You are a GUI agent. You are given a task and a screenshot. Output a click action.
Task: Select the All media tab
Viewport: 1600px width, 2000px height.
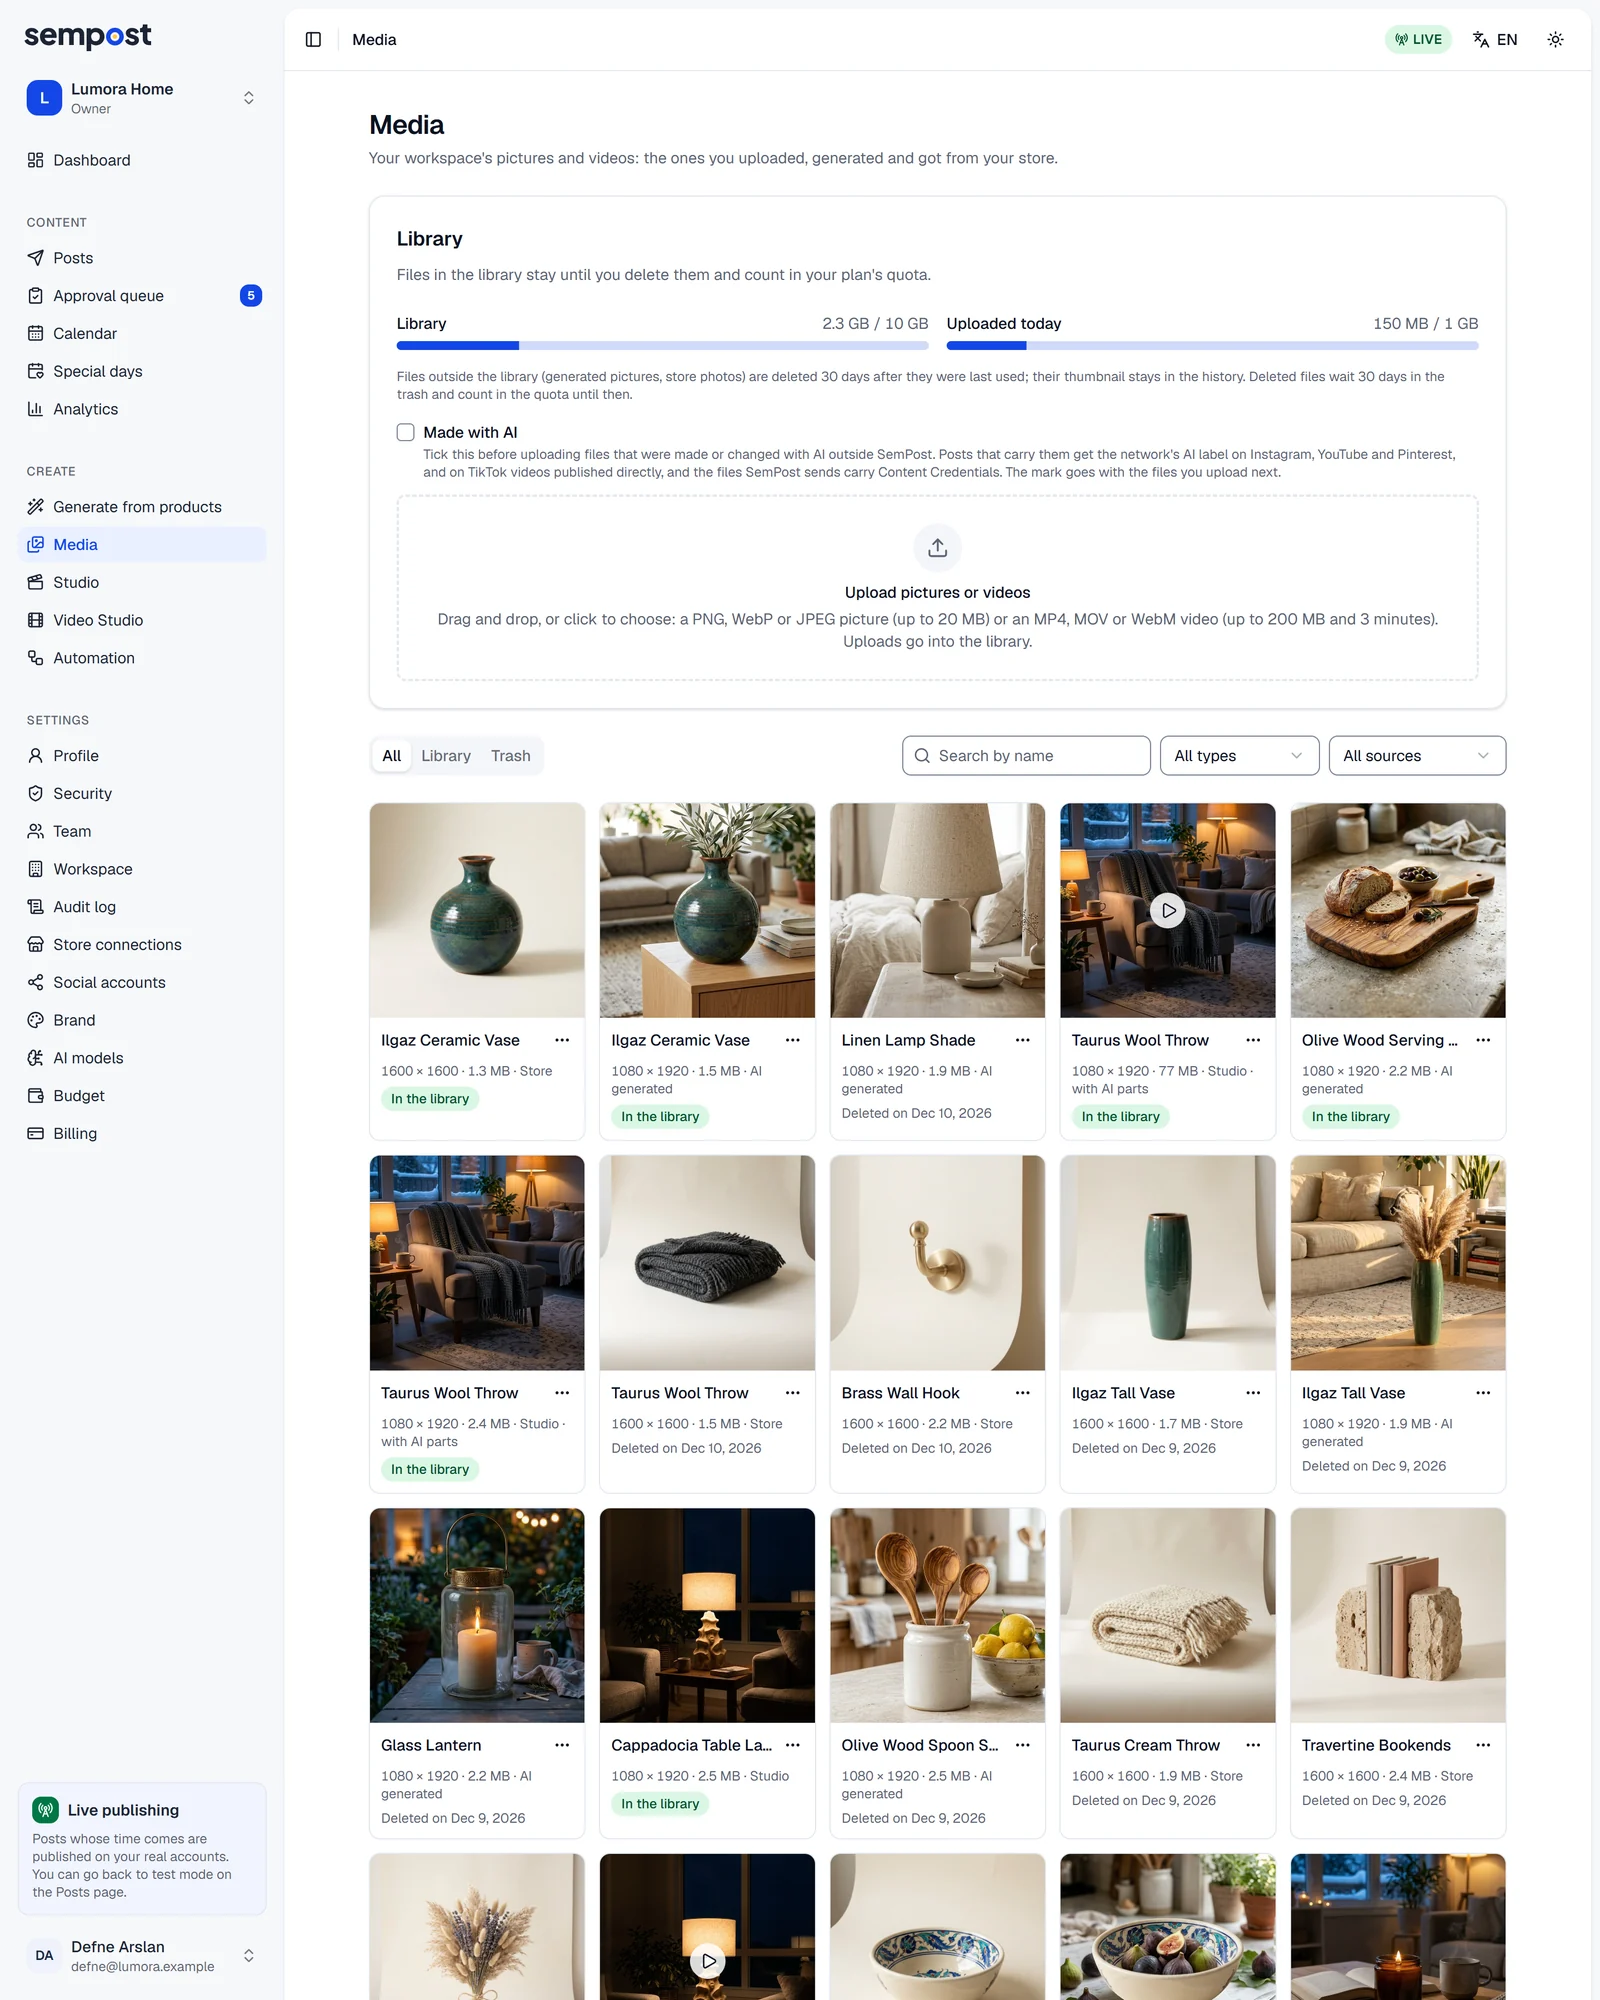click(x=392, y=756)
